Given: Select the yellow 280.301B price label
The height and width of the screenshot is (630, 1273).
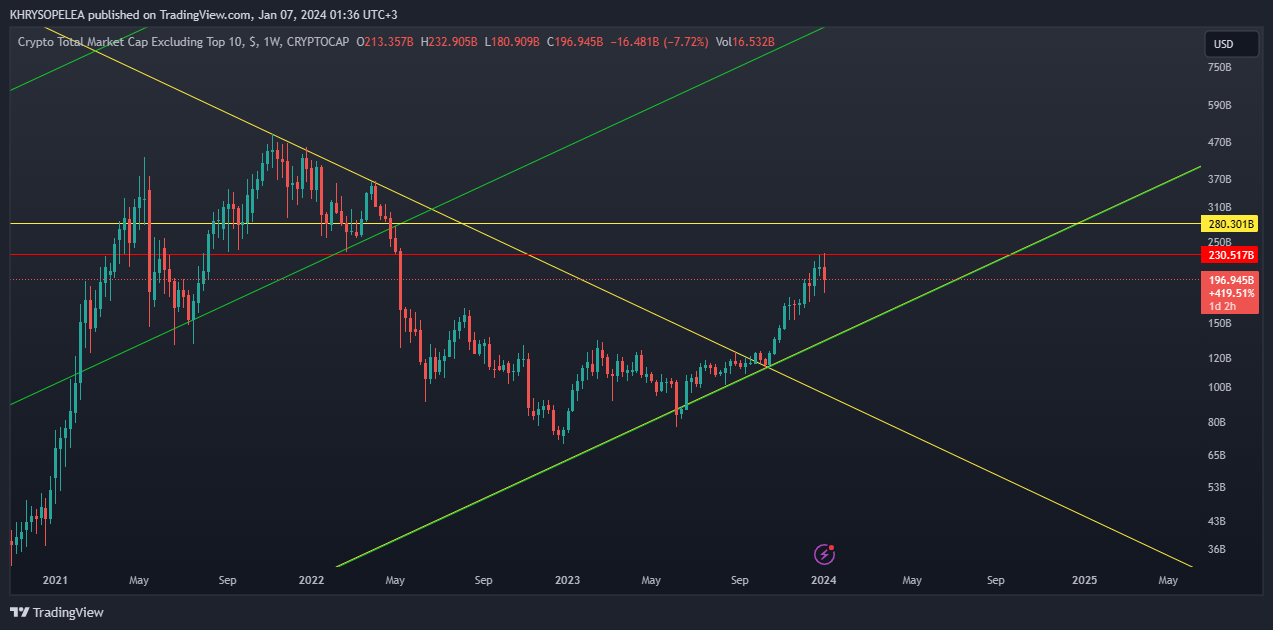Looking at the screenshot, I should [1230, 223].
